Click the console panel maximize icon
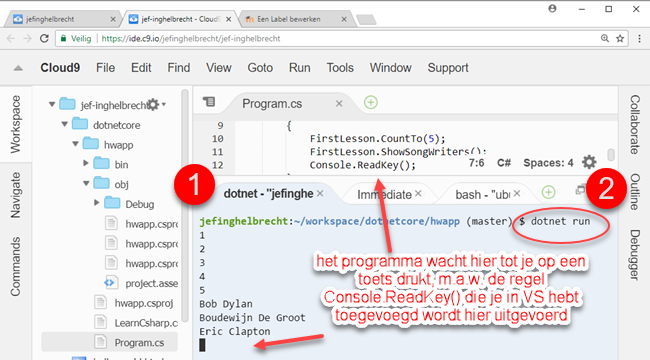650x360 pixels. click(580, 190)
